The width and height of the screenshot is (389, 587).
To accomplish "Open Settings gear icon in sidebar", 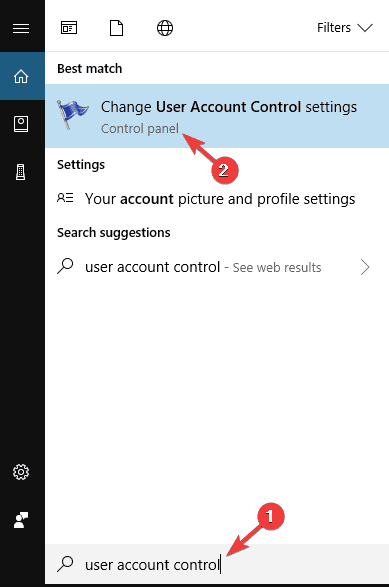I will (x=21, y=472).
